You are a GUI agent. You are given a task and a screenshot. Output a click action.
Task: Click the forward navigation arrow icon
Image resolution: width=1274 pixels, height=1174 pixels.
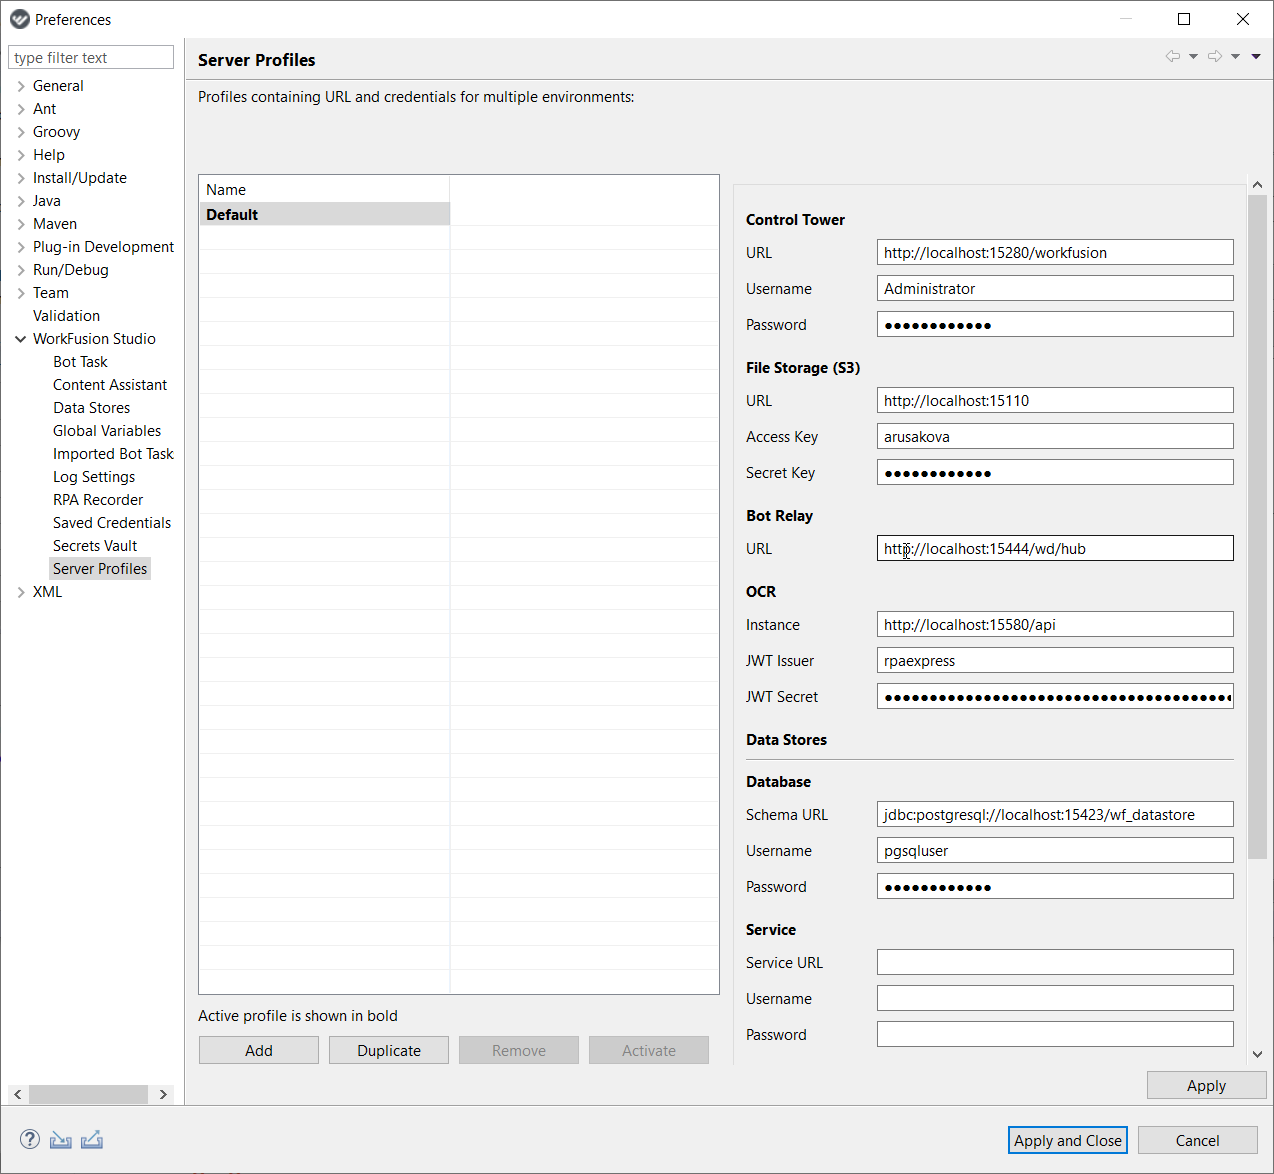click(x=1214, y=56)
